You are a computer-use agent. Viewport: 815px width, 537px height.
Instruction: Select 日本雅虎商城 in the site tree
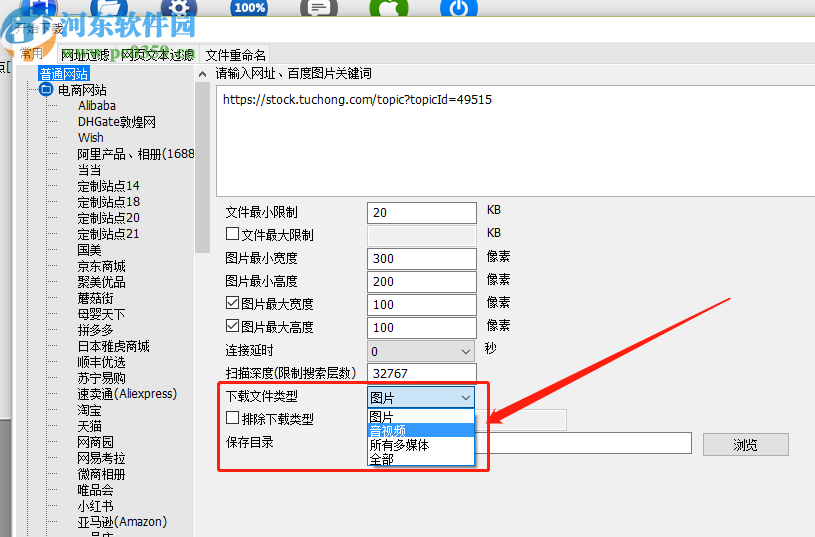click(x=113, y=346)
